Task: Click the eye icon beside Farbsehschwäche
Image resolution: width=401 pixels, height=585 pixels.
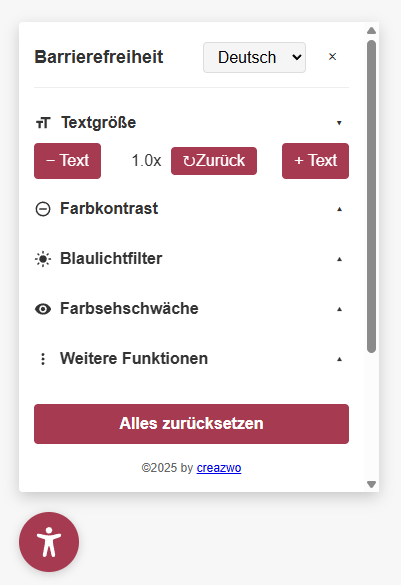Action: tap(43, 309)
